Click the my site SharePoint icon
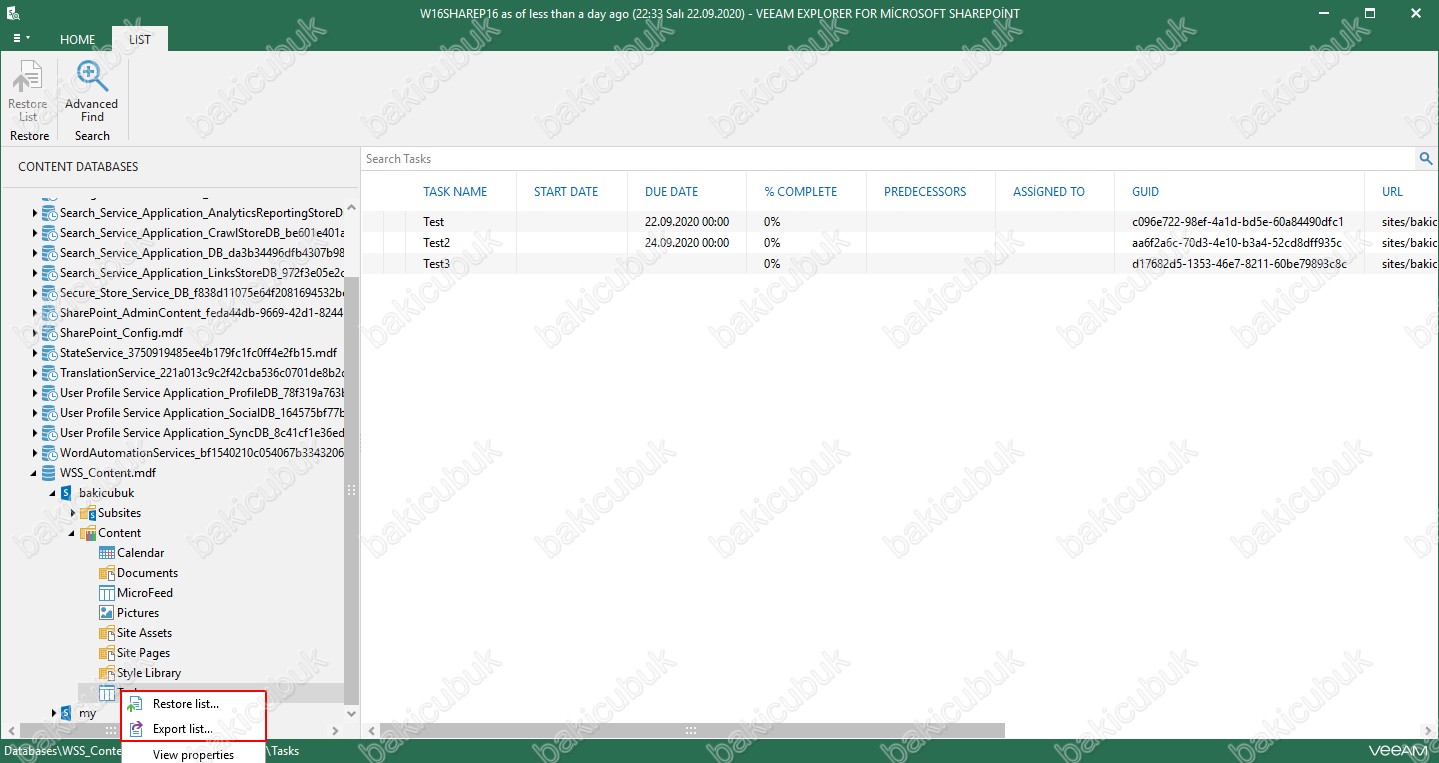The height and width of the screenshot is (763, 1439). point(68,713)
